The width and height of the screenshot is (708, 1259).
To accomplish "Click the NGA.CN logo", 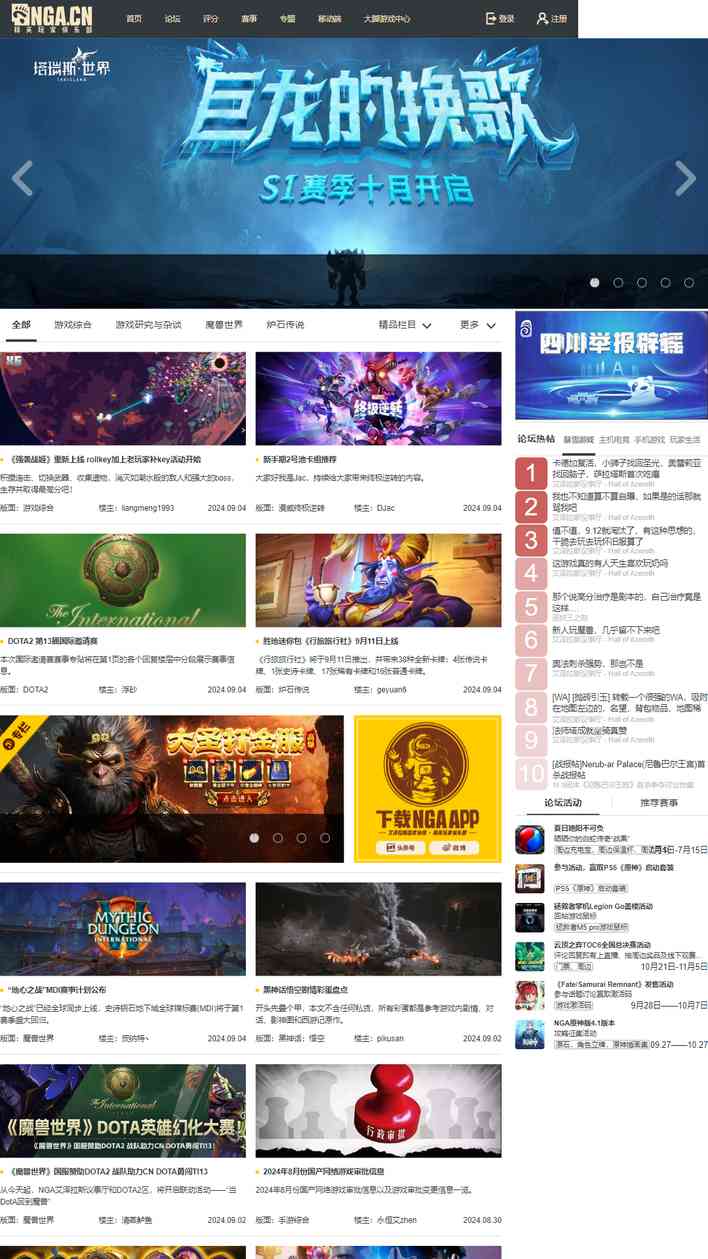I will click(52, 18).
